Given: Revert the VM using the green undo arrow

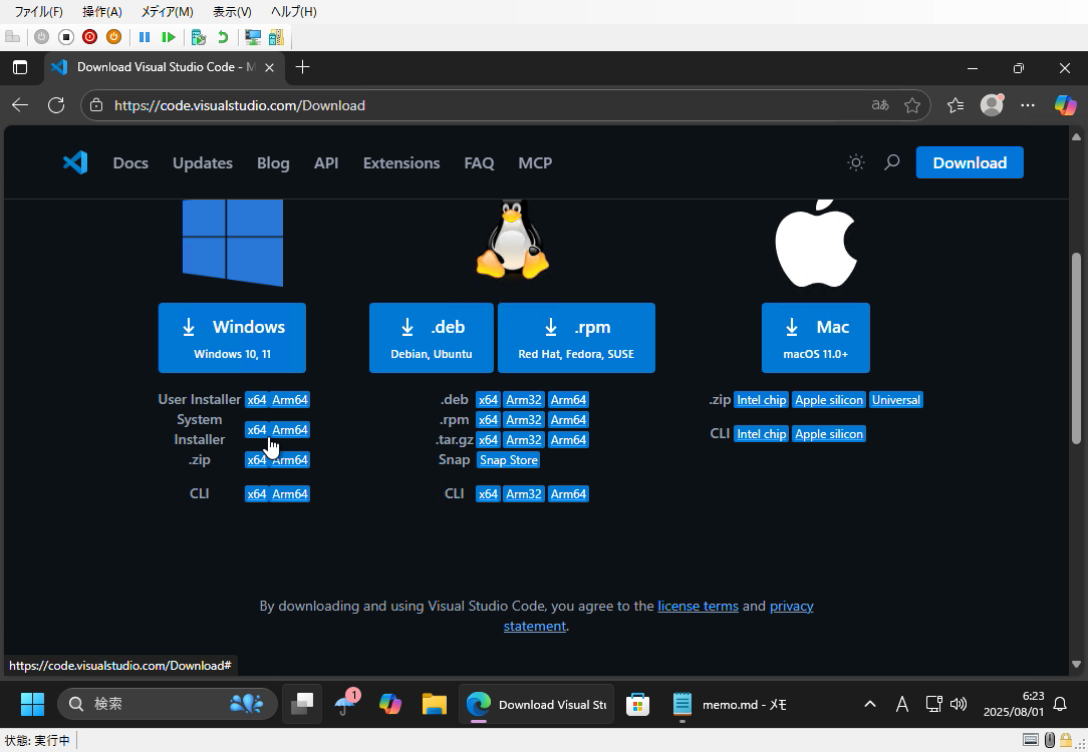Looking at the screenshot, I should [223, 37].
